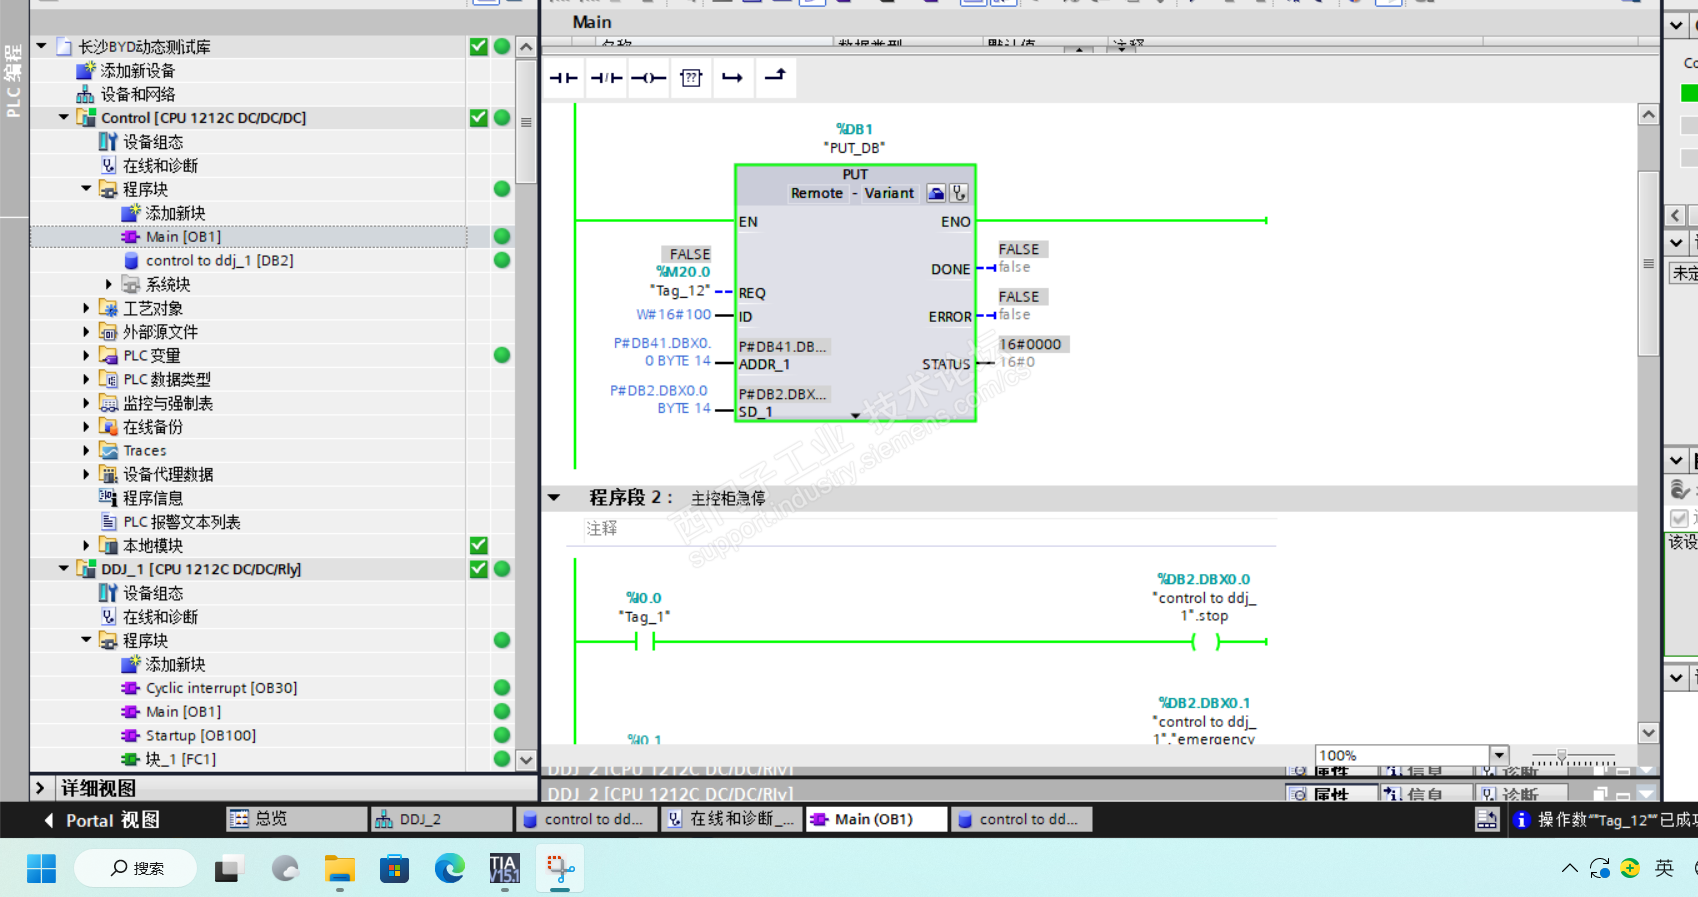1698x897 pixels.
Task: Collapse the Control [CPU 1212C DC/DC/DC] node
Action: tap(64, 117)
